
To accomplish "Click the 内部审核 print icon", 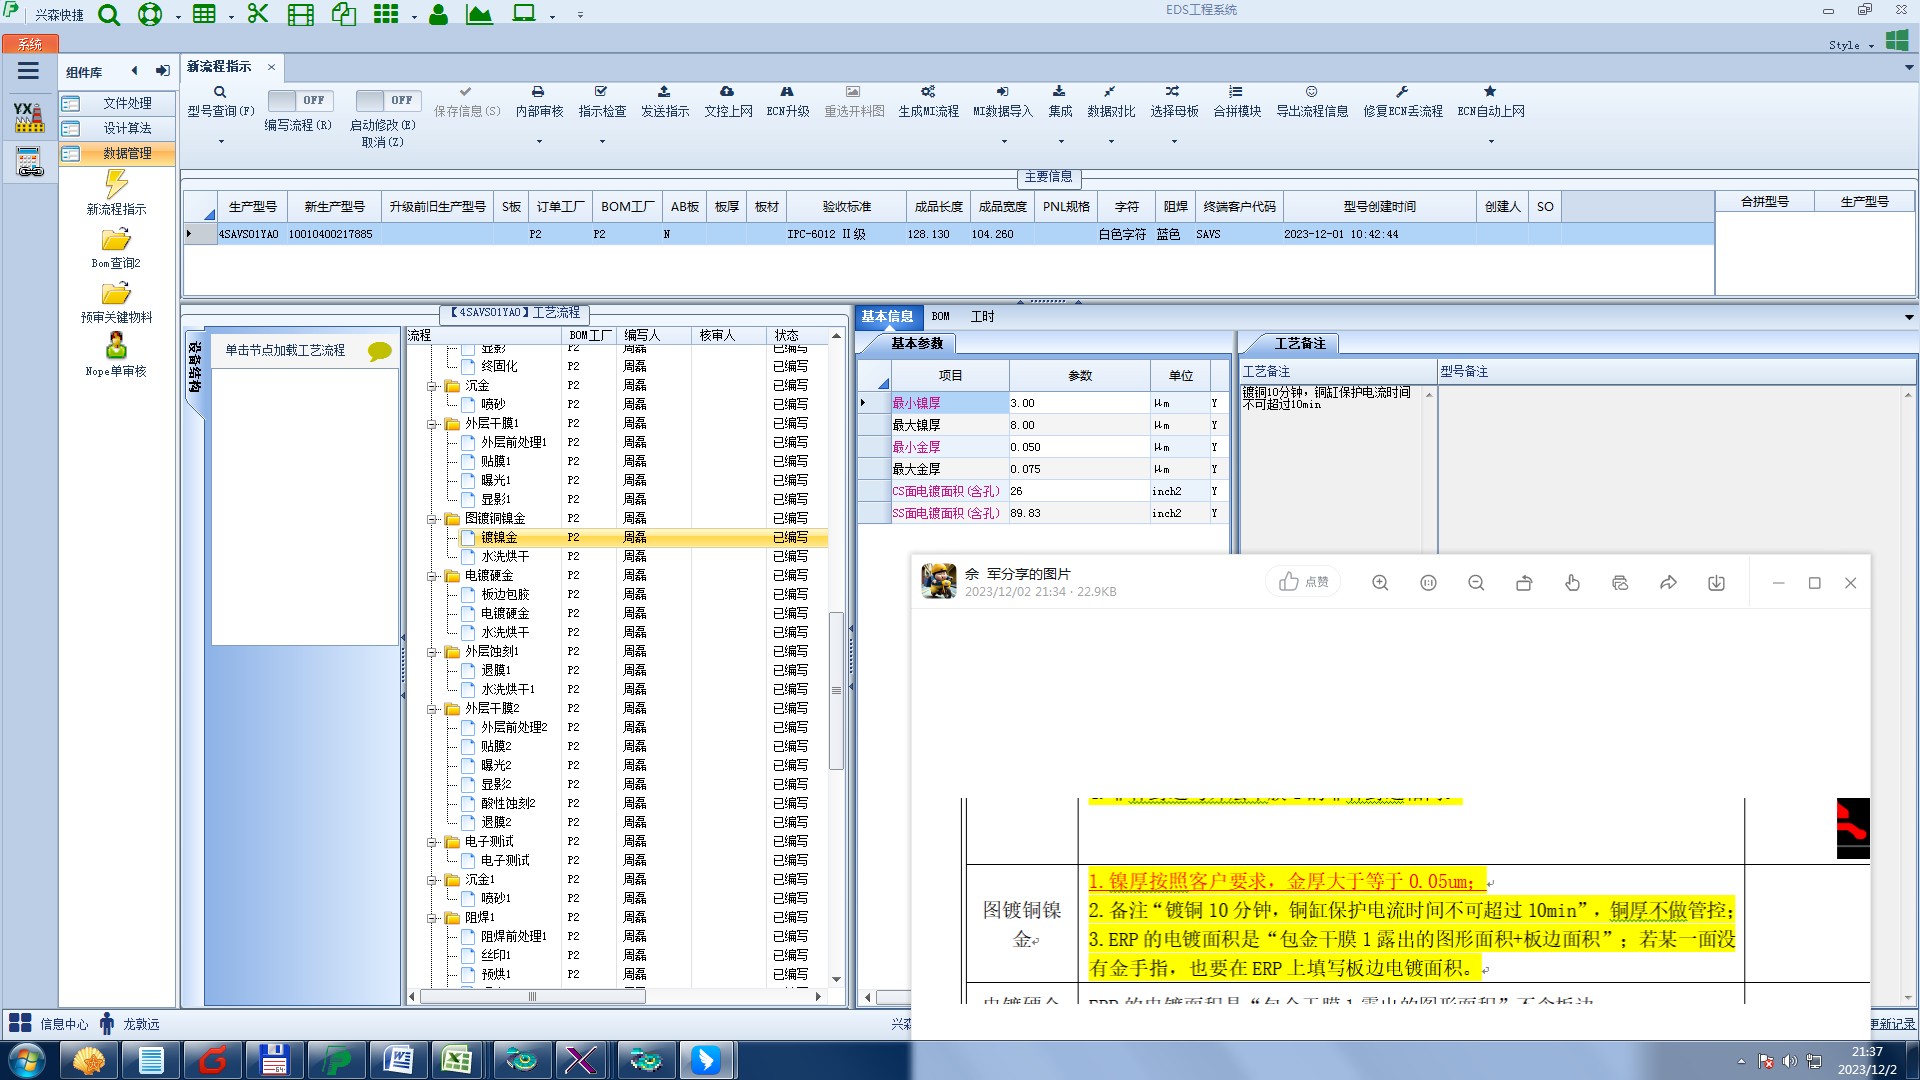I will 538,92.
